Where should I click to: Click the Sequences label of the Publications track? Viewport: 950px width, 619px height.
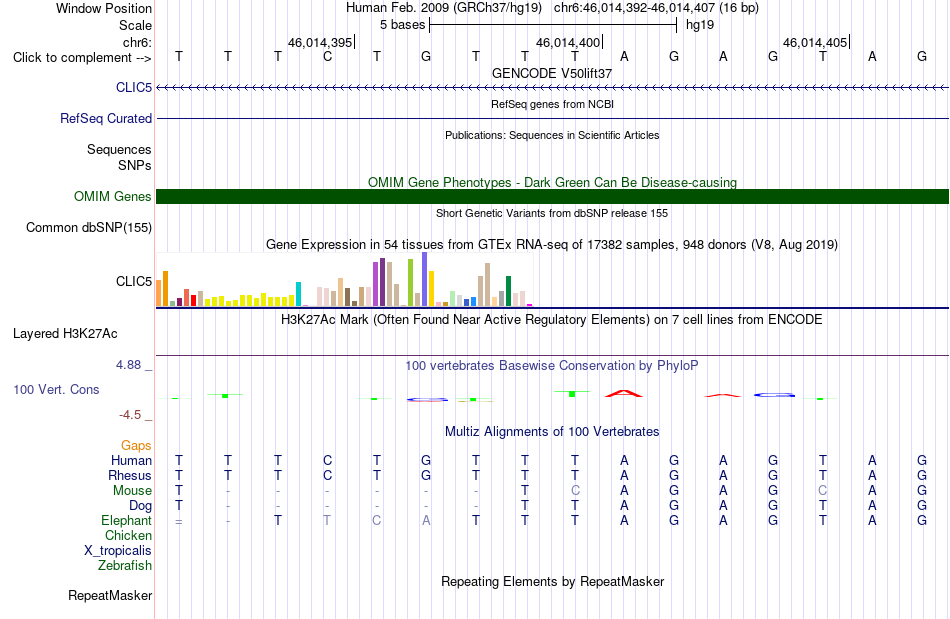point(119,149)
